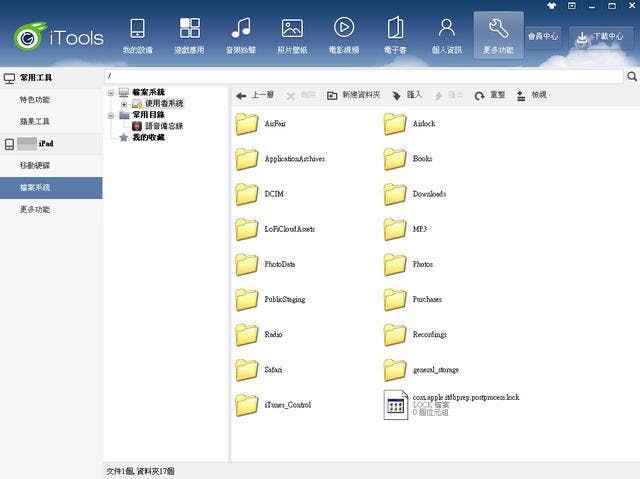Image resolution: width=640 pixels, height=479 pixels.
Task: Open the 照片壁紙 photos section
Action: click(292, 34)
